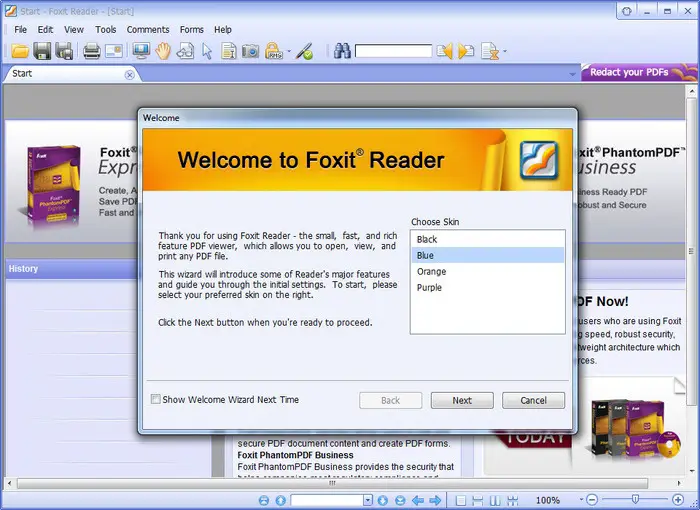Click the Zoom In plus button

coord(678,500)
